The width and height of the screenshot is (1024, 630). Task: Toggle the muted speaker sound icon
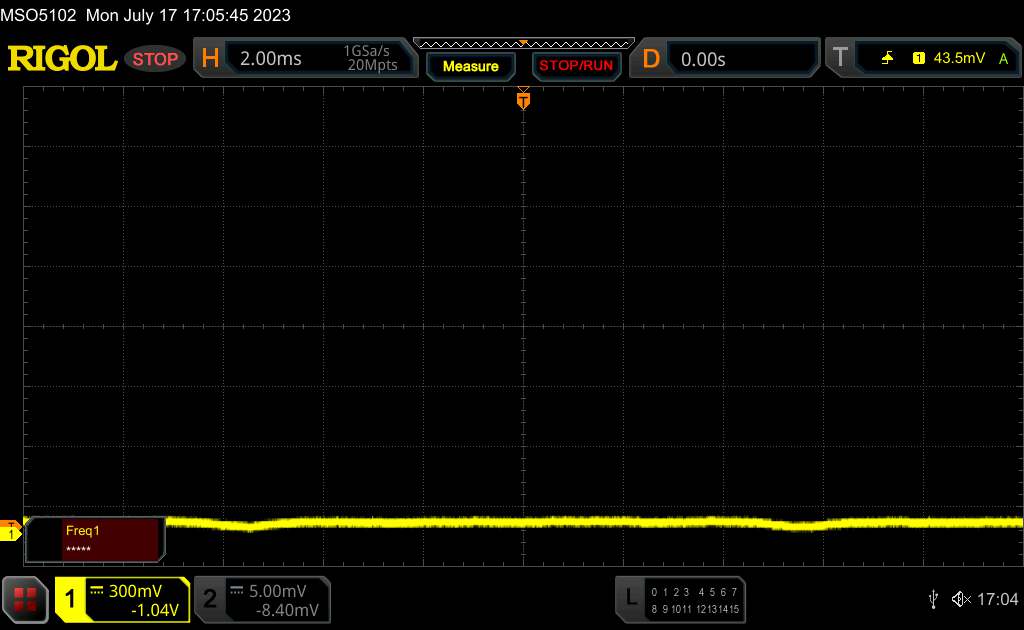961,599
